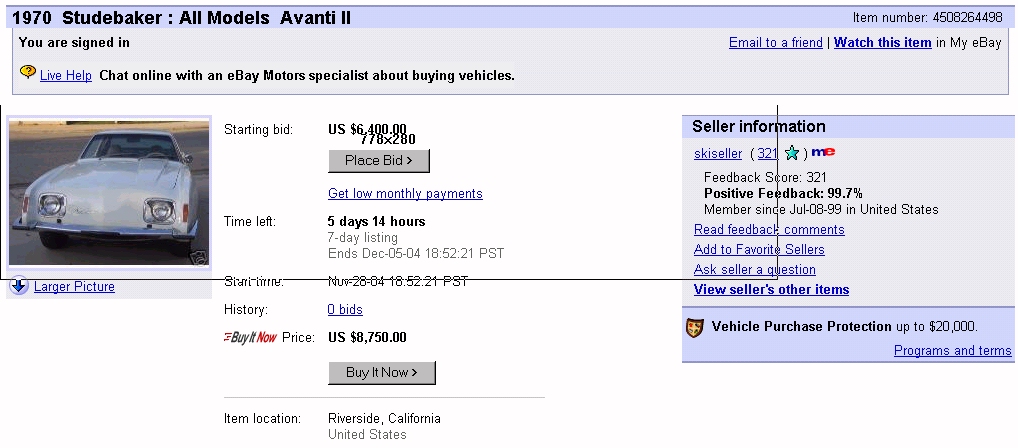Click the Live Help speech bubble icon
The width and height of the screenshot is (1018, 448).
28,73
